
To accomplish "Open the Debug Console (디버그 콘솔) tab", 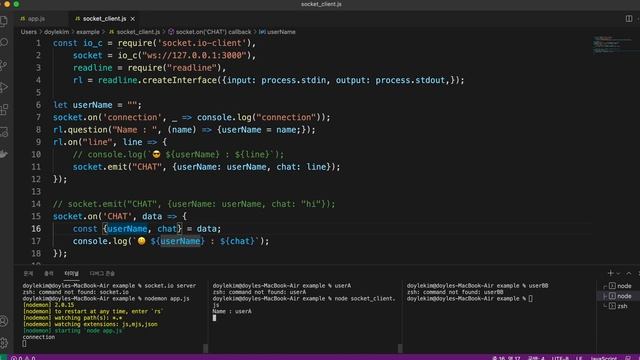I will click(102, 273).
